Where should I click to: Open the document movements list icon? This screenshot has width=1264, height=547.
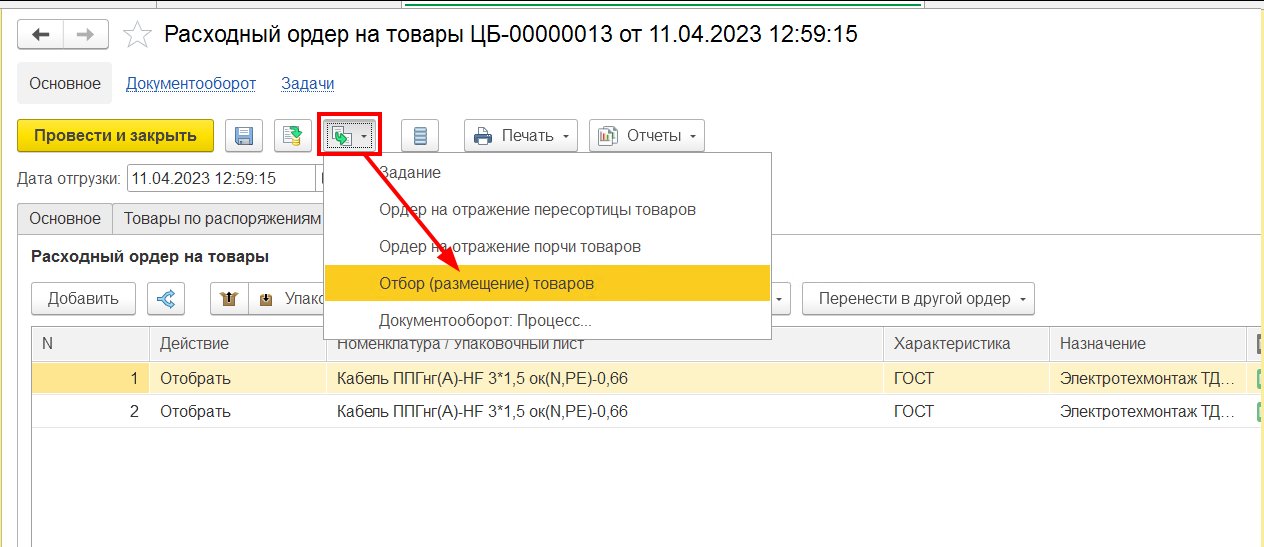[x=420, y=136]
